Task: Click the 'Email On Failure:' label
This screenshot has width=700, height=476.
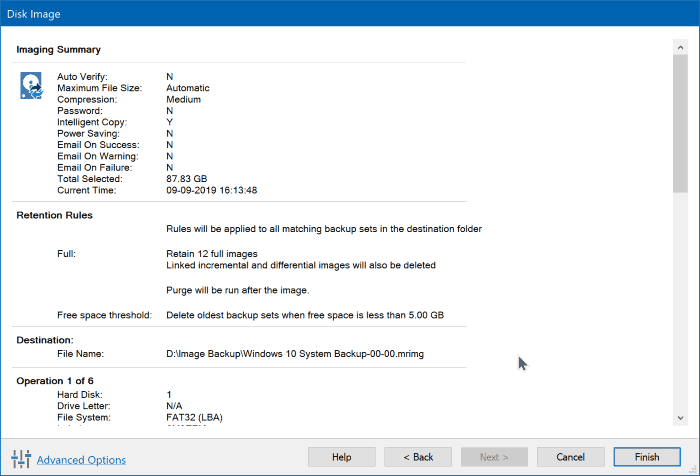Action: [x=95, y=167]
